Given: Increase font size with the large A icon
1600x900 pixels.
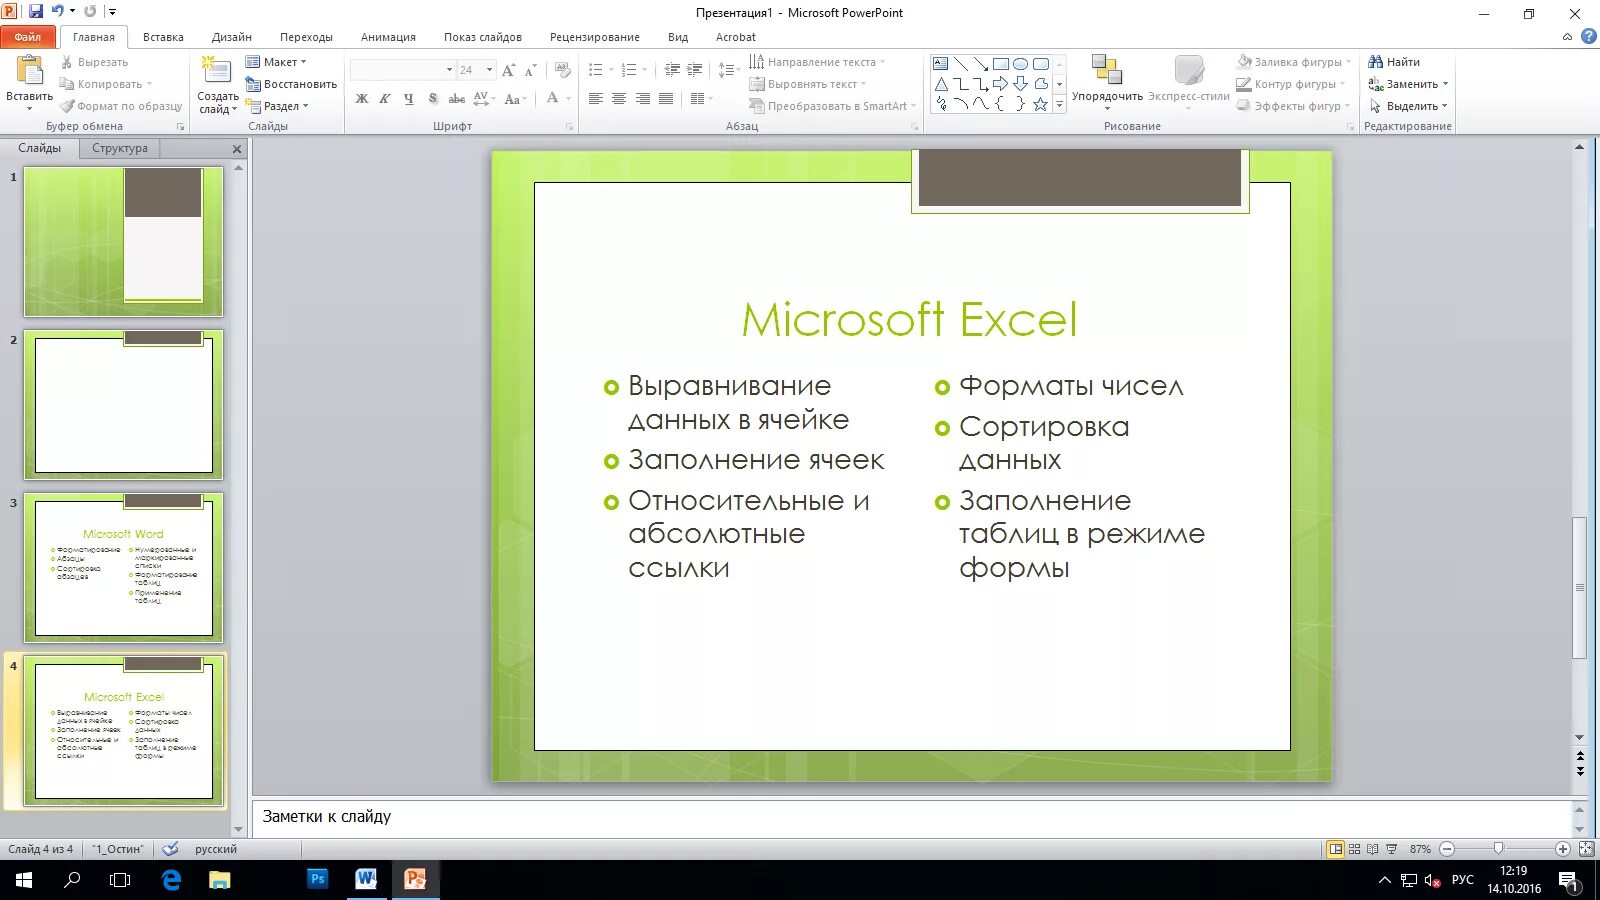Looking at the screenshot, I should pos(509,70).
